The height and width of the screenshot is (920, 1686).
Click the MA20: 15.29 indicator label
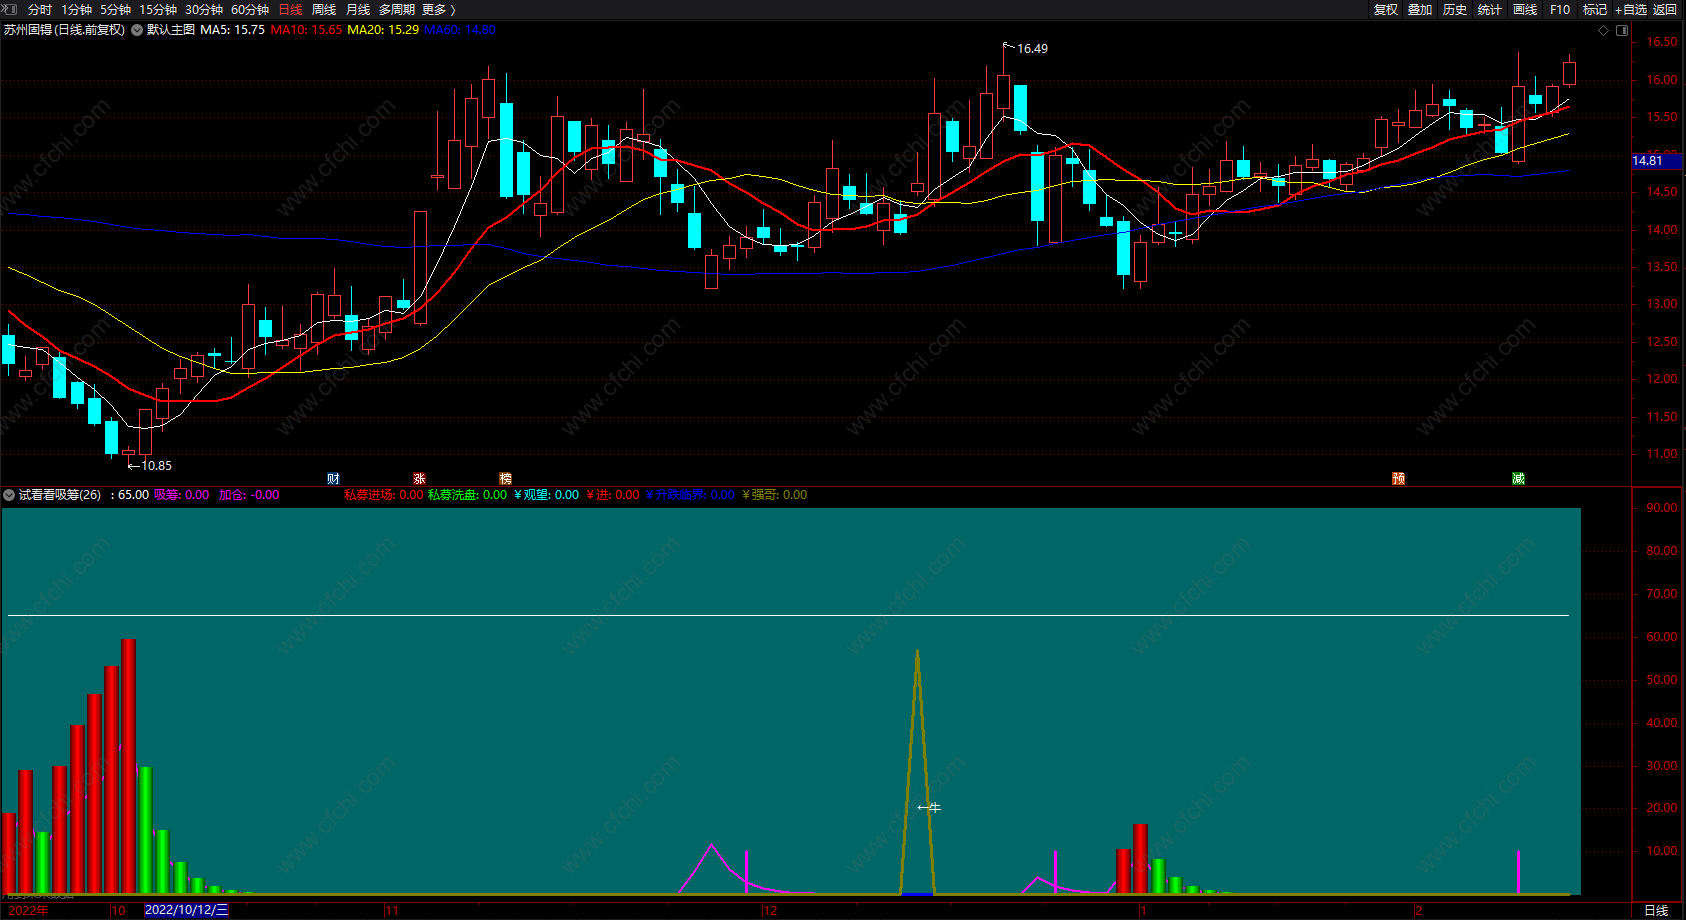click(383, 30)
